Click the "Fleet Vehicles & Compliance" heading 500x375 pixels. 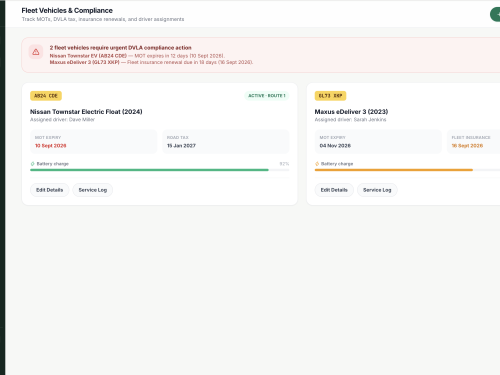pyautogui.click(x=67, y=11)
